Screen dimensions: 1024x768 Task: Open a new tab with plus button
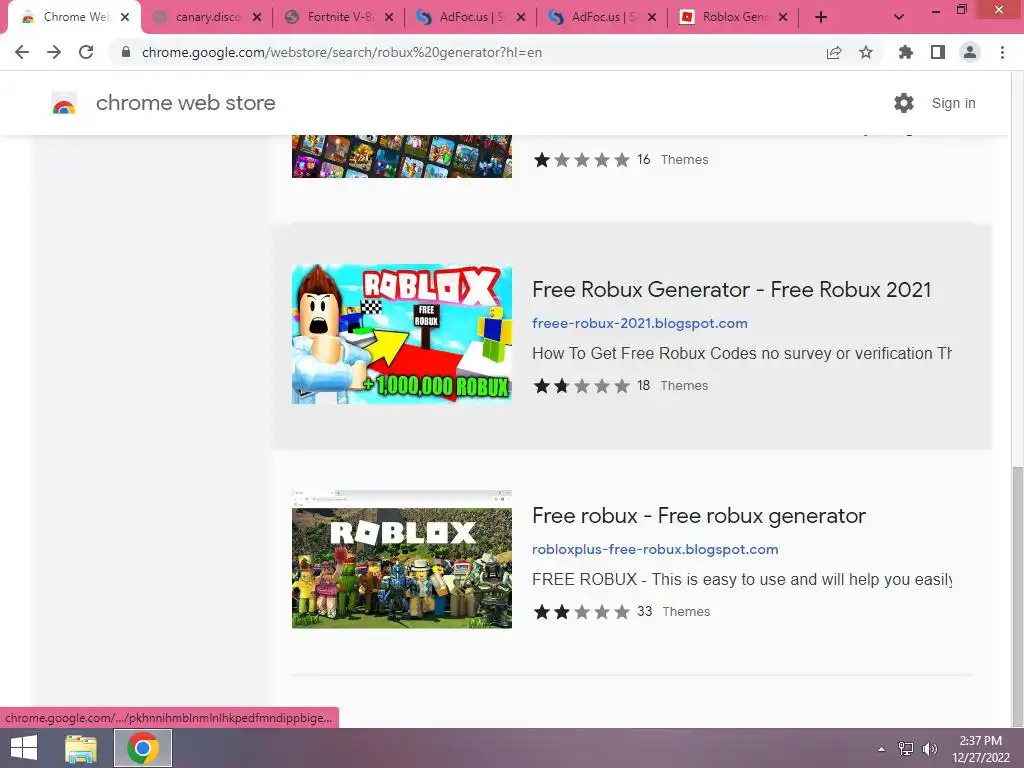821,18
